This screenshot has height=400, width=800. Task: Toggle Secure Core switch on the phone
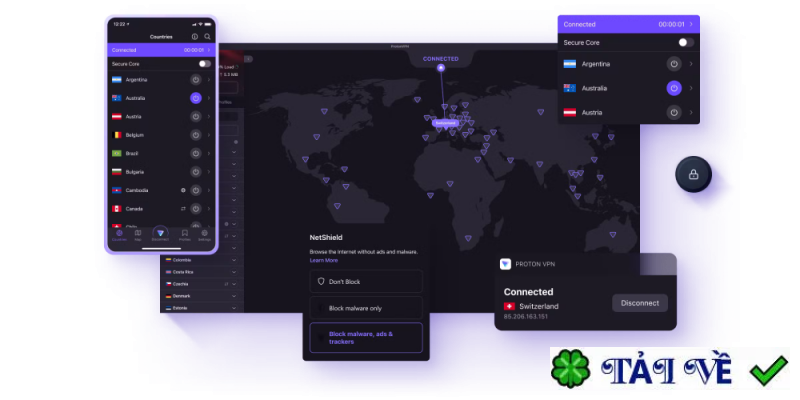coord(205,64)
